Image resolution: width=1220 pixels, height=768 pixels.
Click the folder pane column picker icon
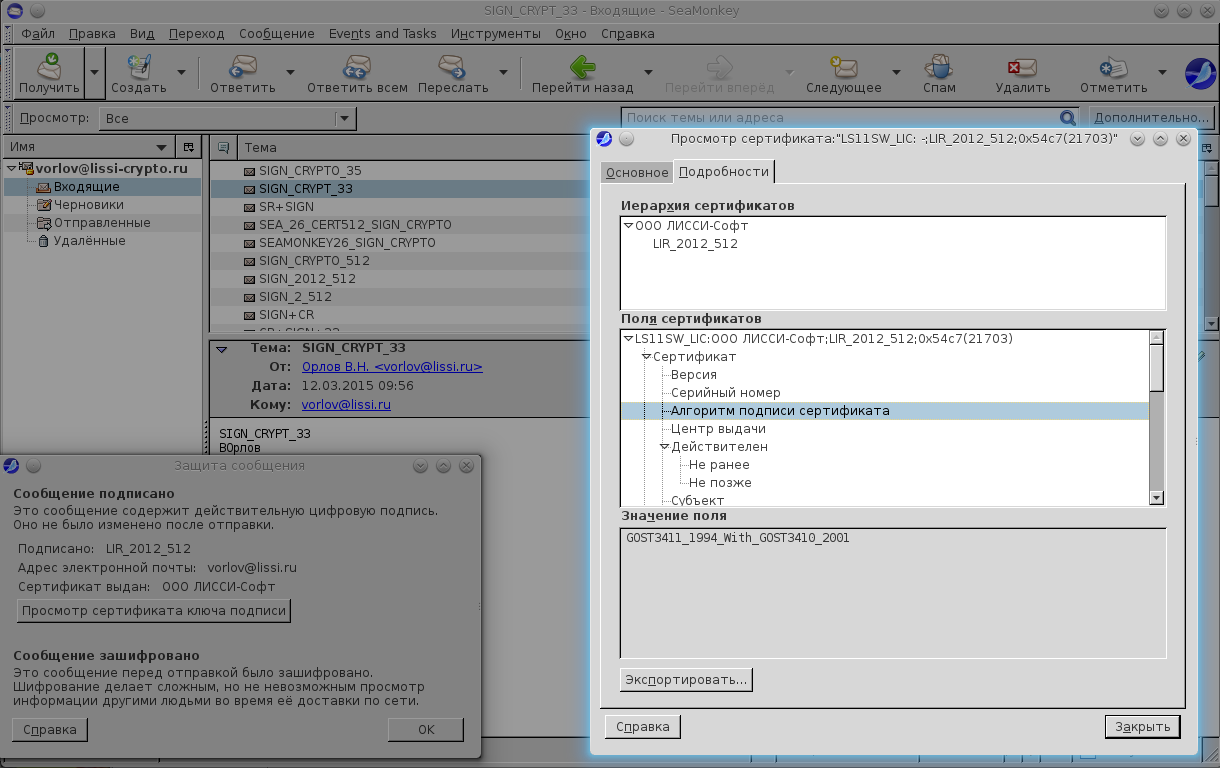coord(187,147)
